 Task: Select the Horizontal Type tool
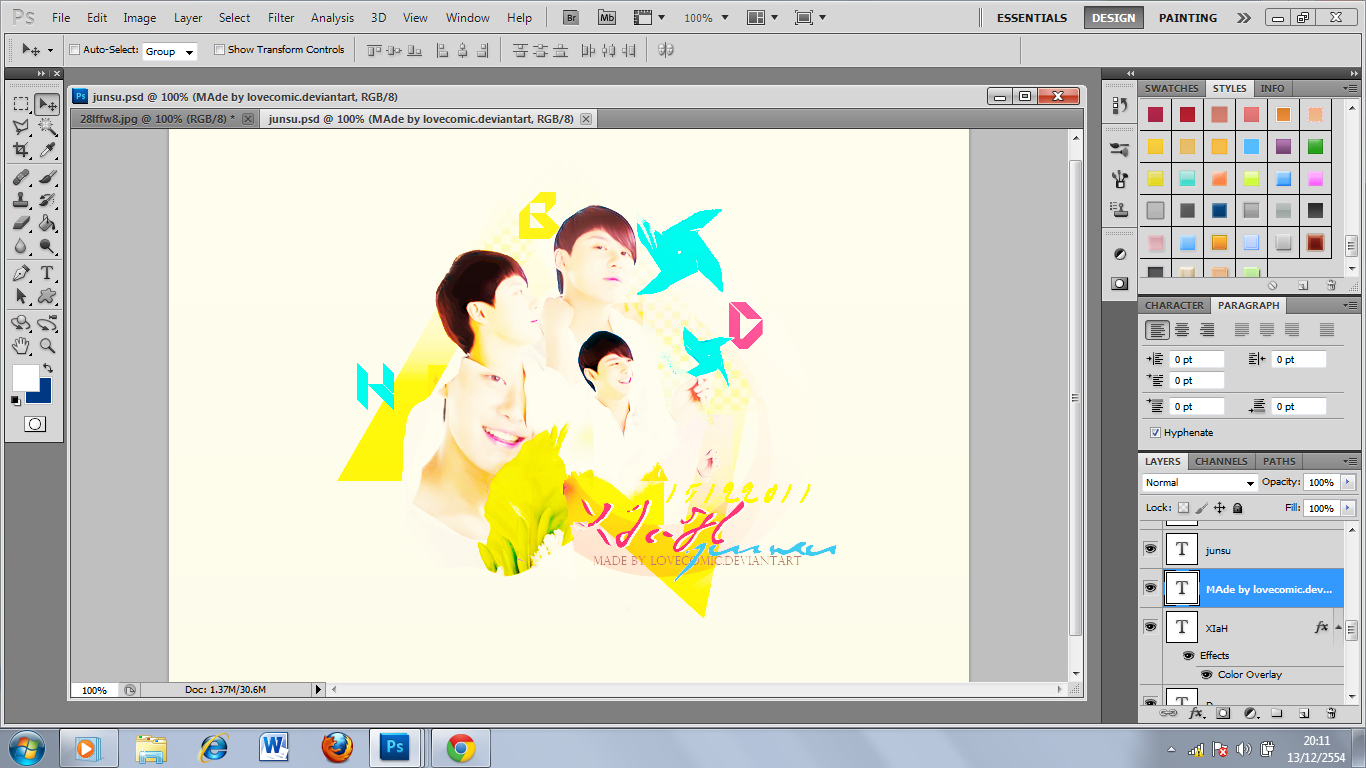tap(47, 273)
